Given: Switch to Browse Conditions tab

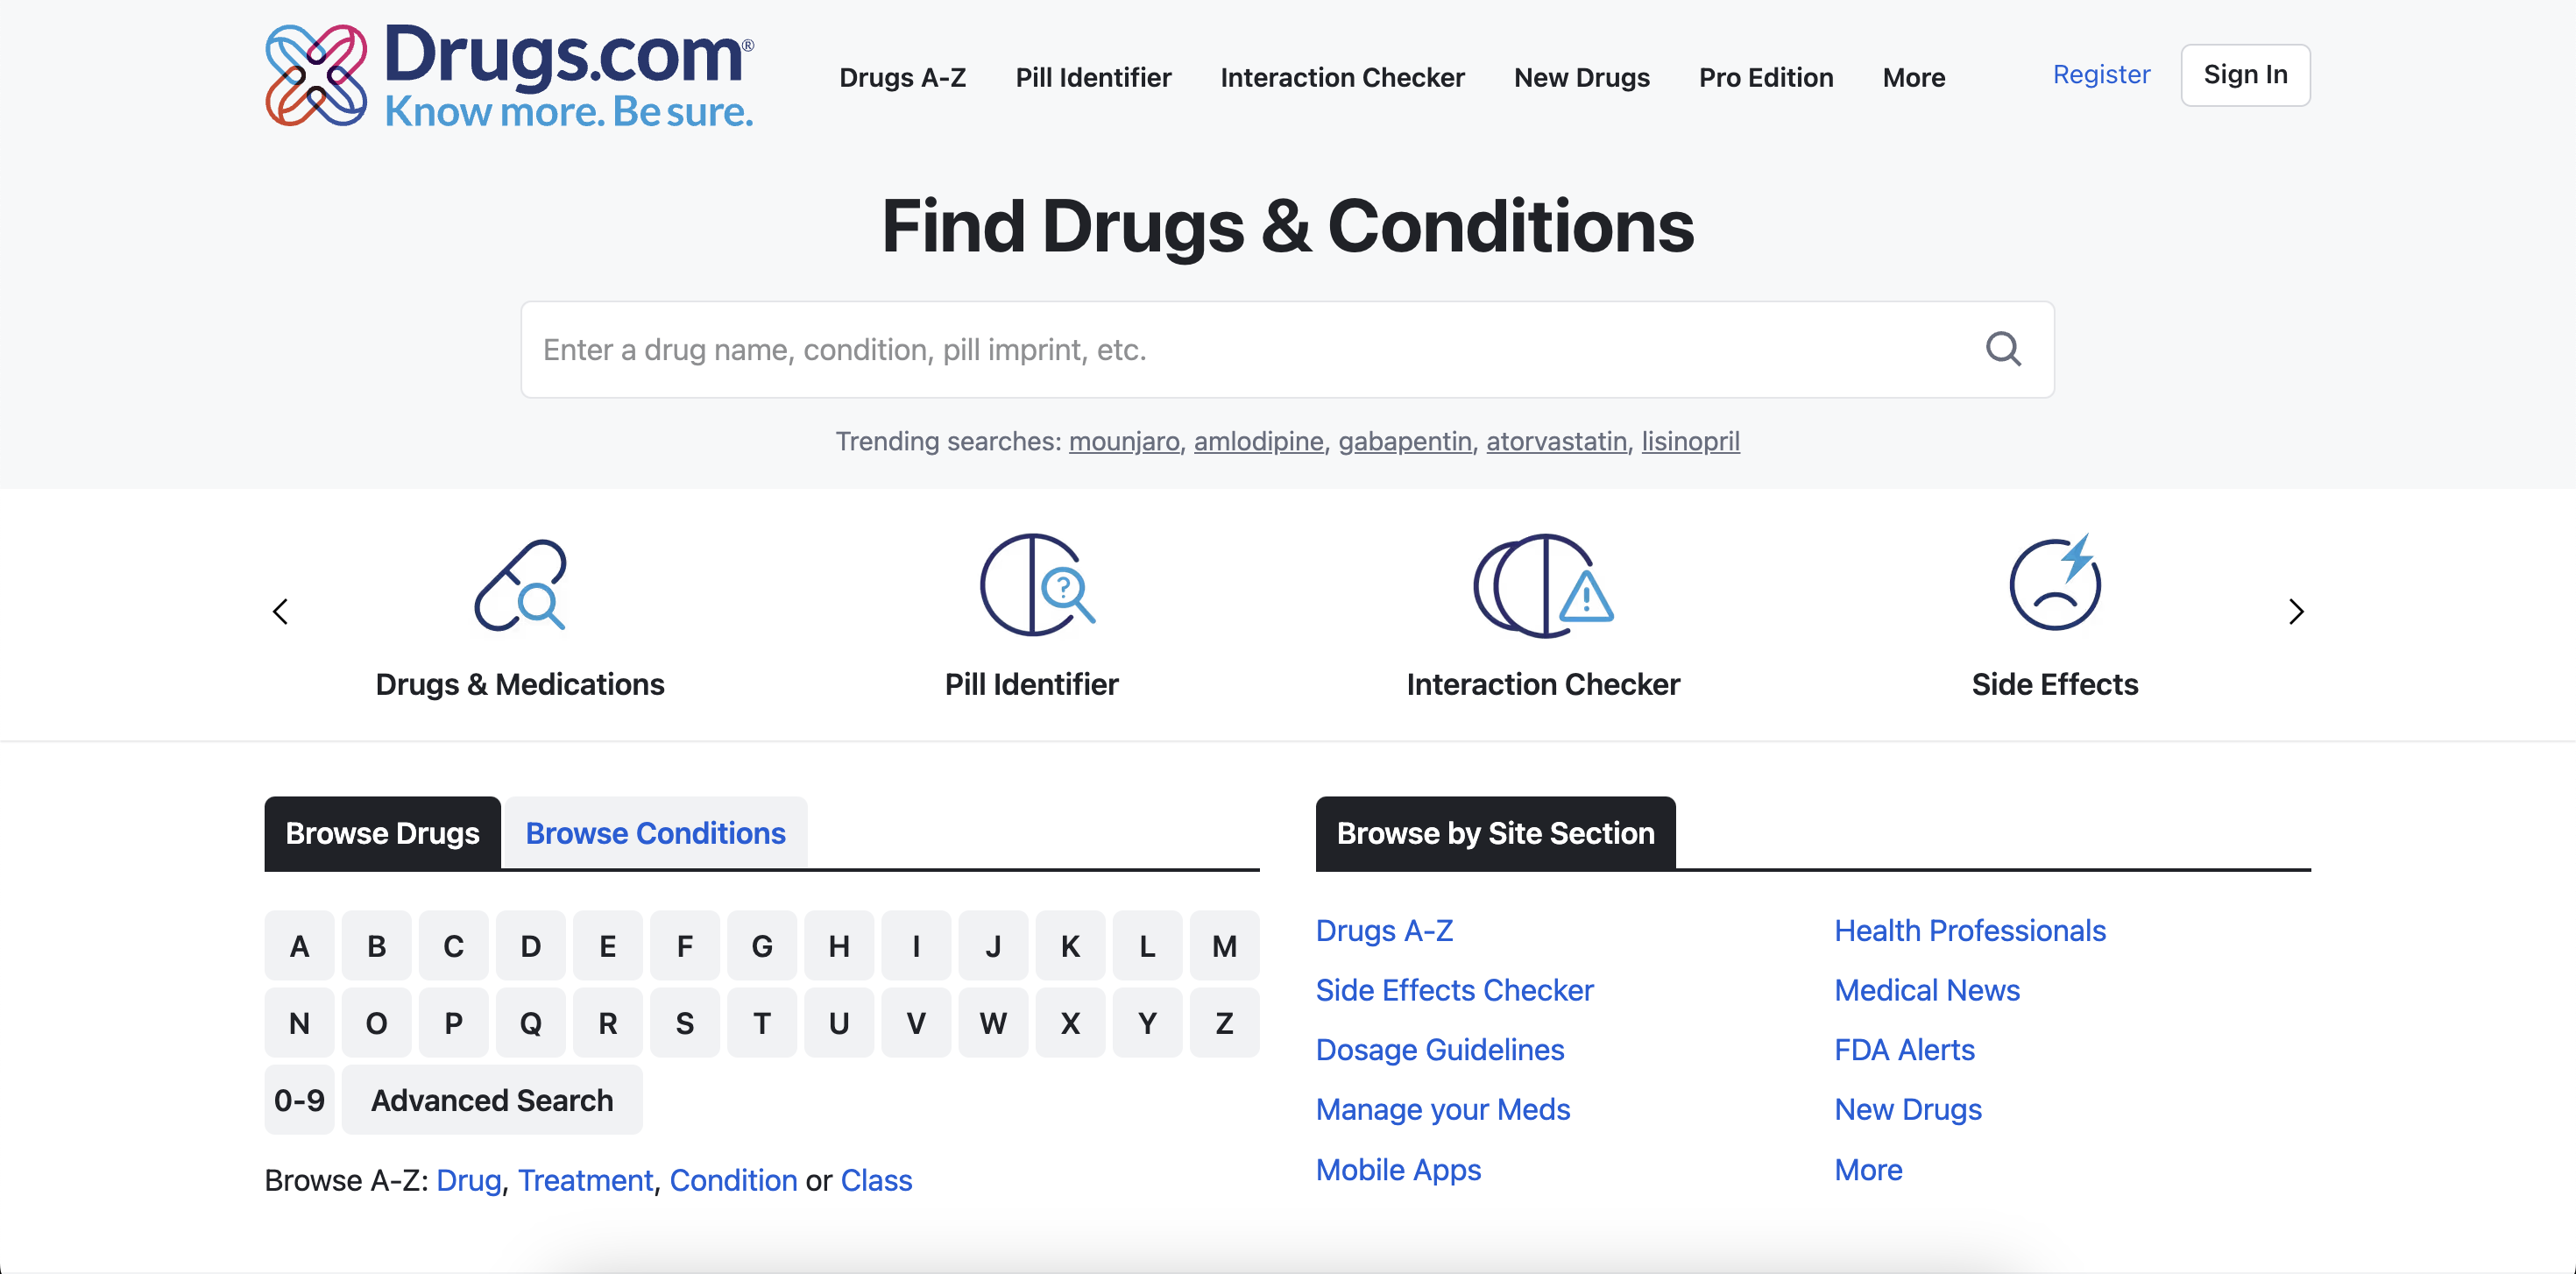Looking at the screenshot, I should click(655, 833).
